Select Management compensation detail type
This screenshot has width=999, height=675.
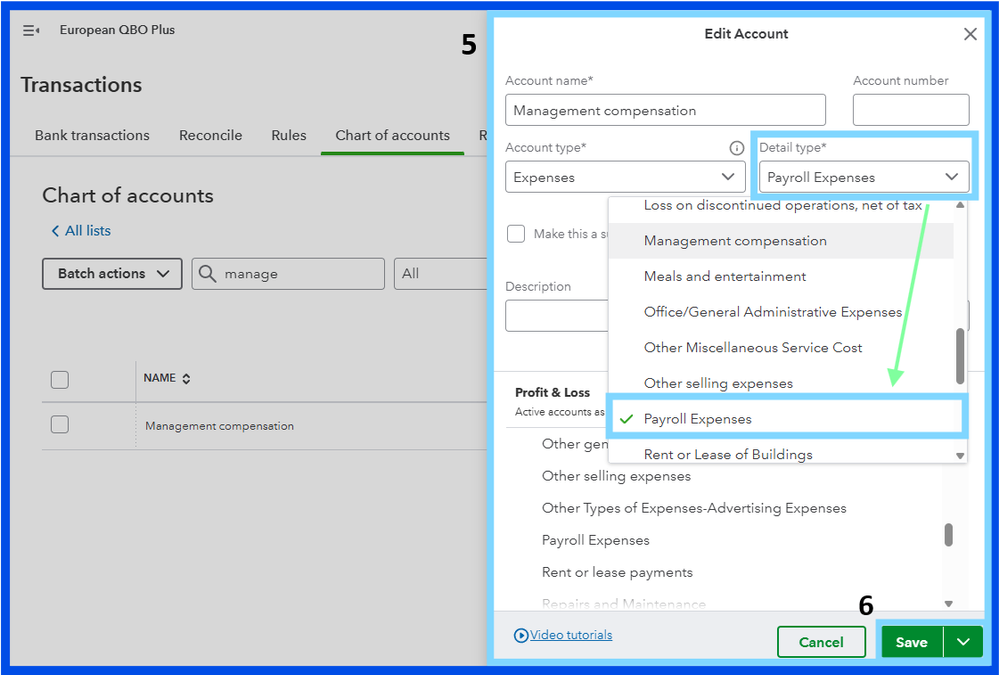781,241
